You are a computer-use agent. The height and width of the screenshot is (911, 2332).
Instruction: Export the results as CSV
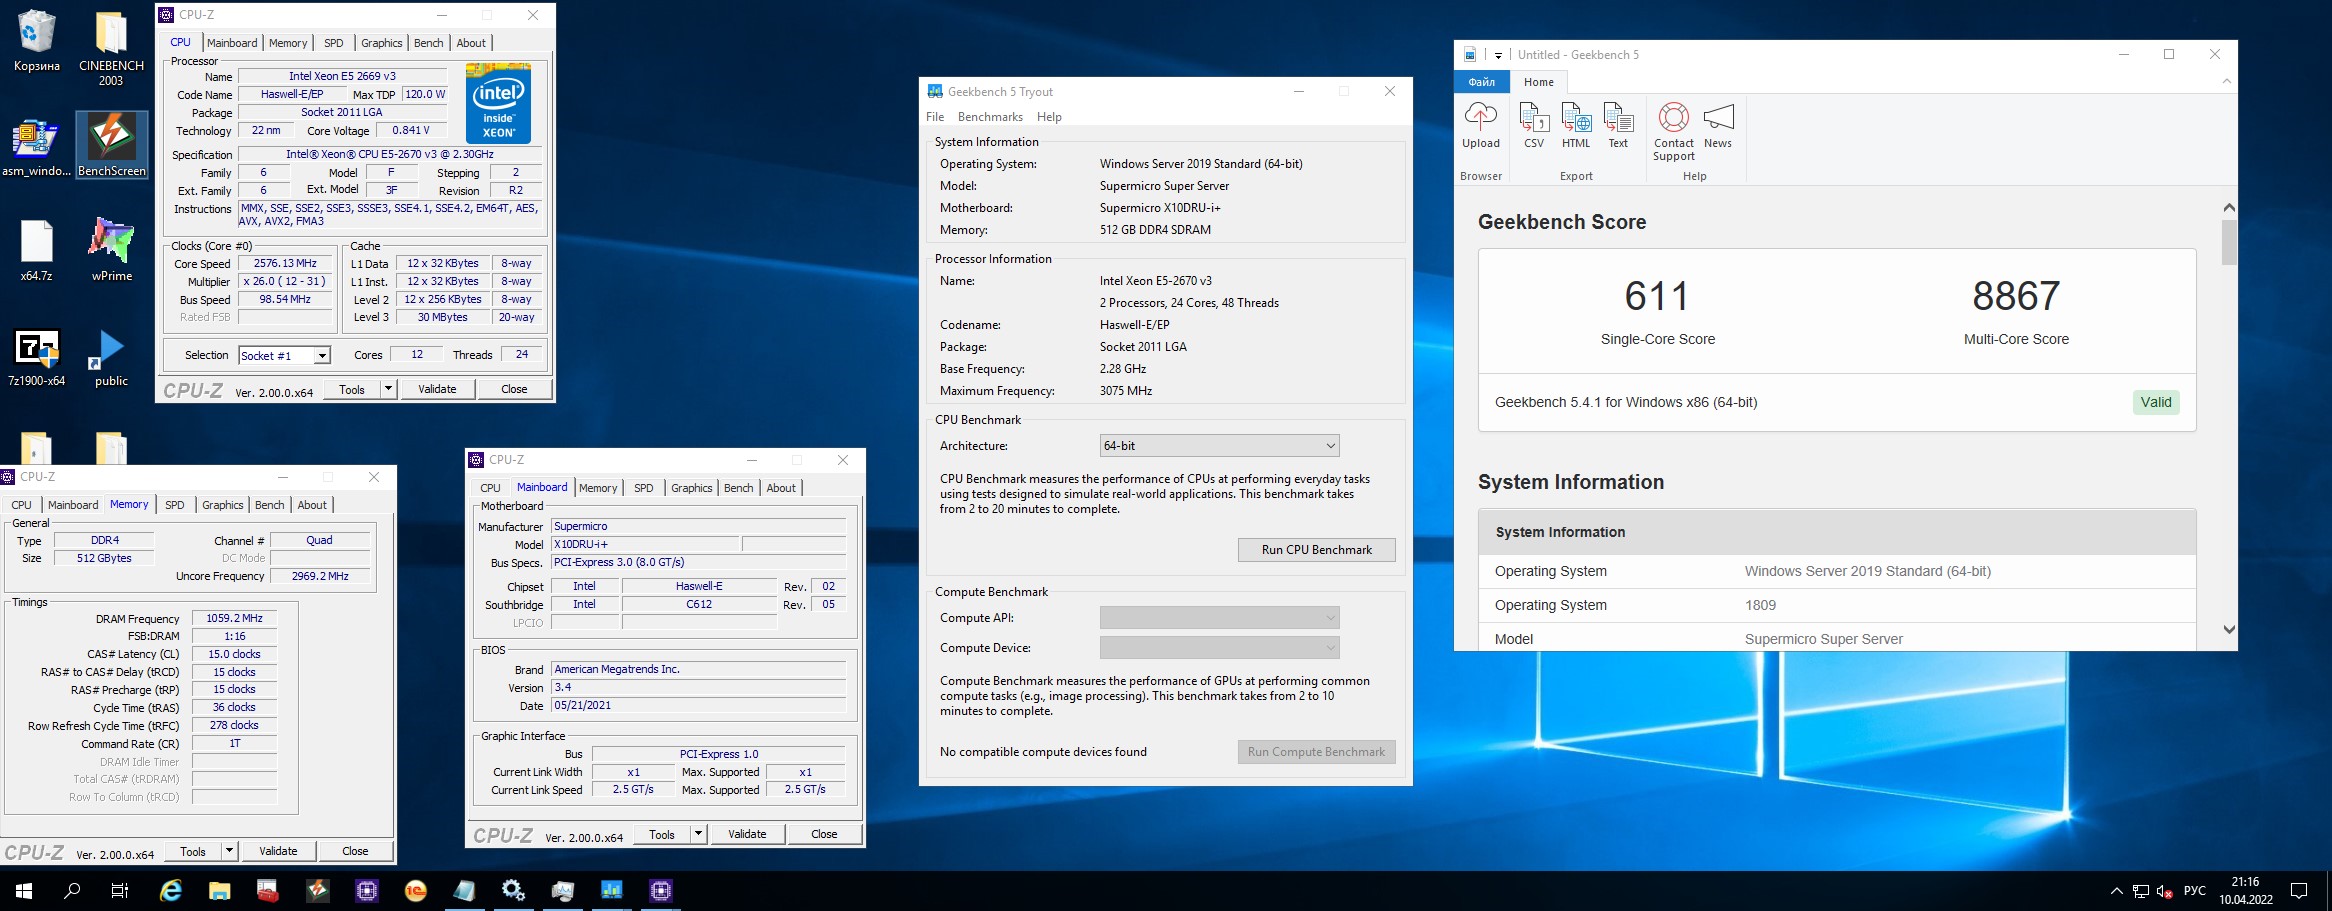pos(1534,125)
